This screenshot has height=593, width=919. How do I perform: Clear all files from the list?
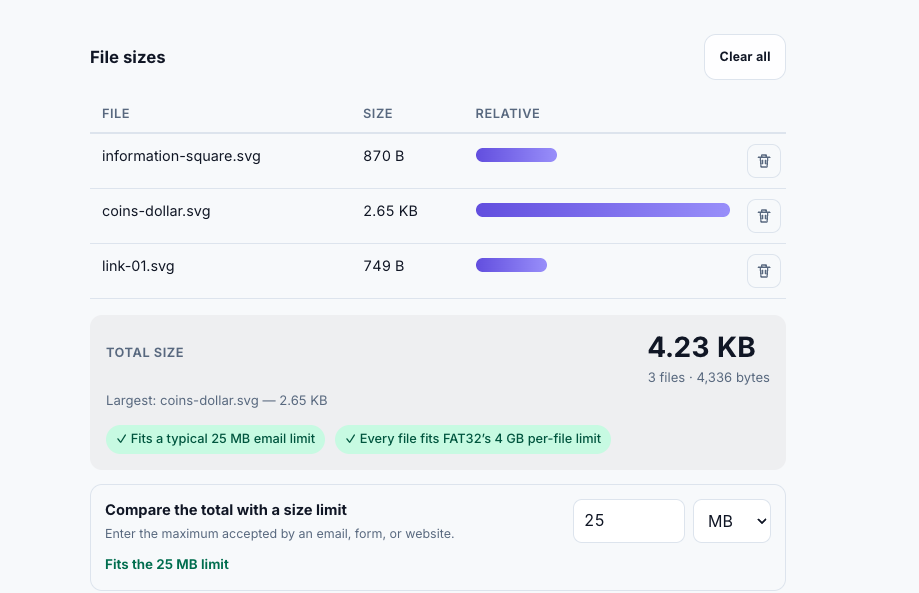745,57
